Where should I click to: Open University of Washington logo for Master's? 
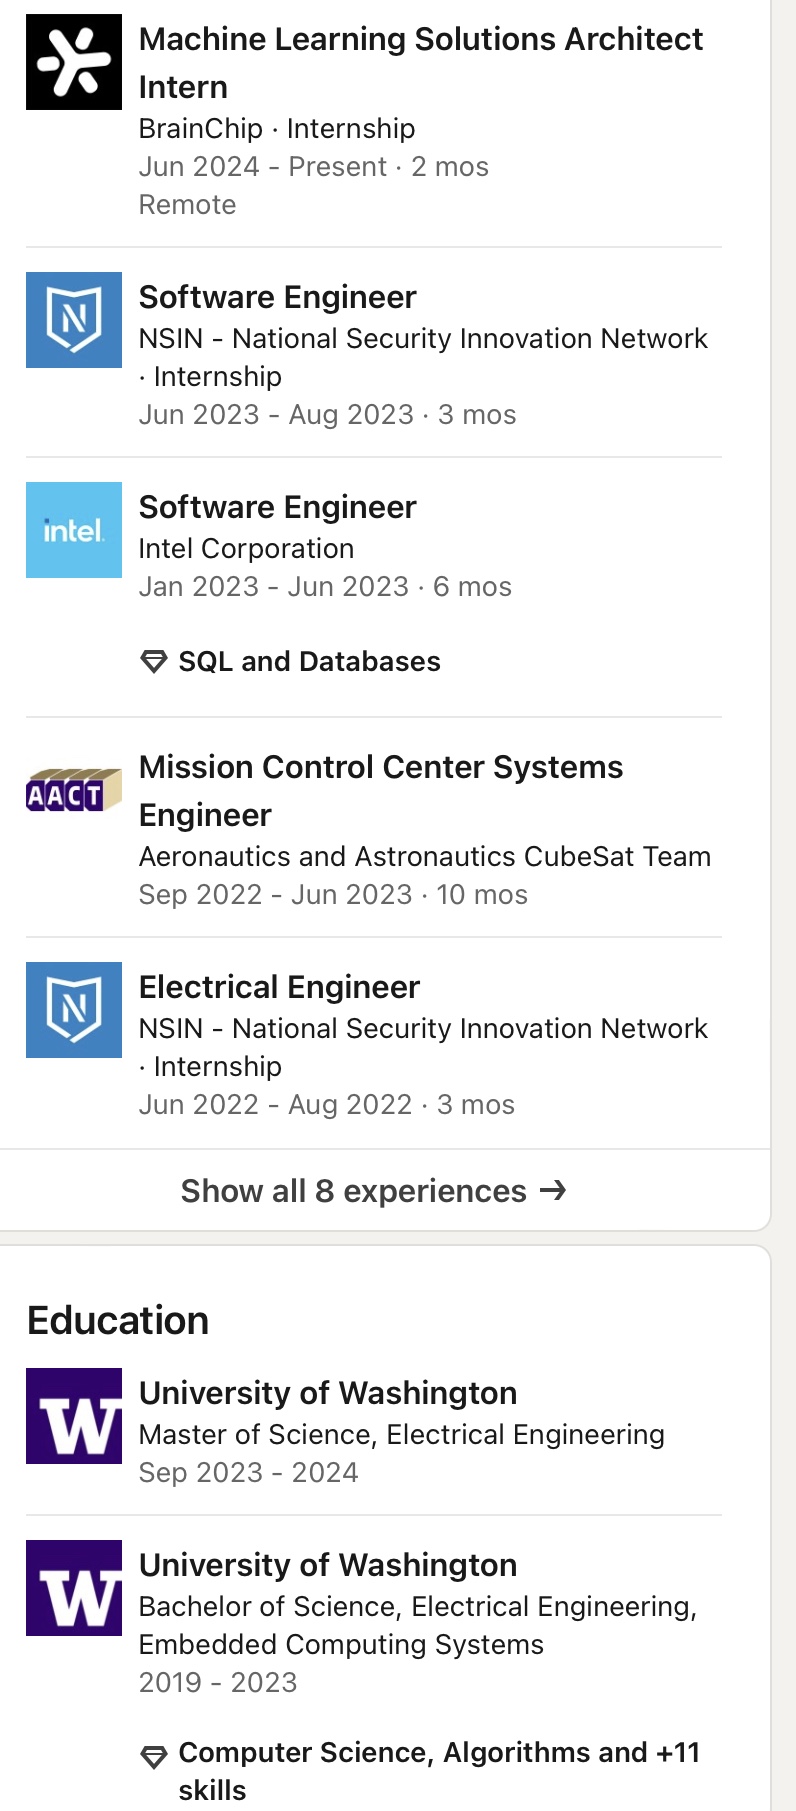coord(74,1416)
